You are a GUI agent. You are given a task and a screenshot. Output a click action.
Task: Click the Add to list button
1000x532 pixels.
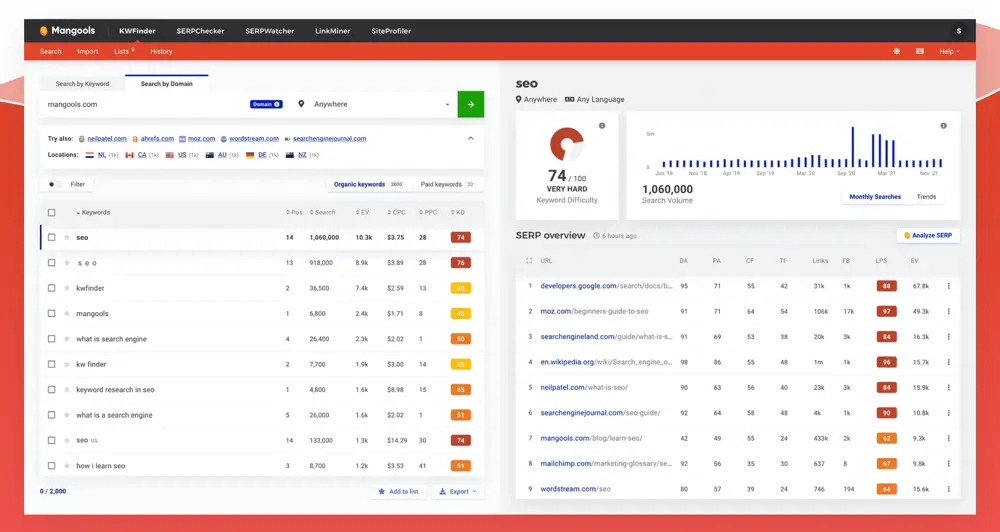click(398, 492)
